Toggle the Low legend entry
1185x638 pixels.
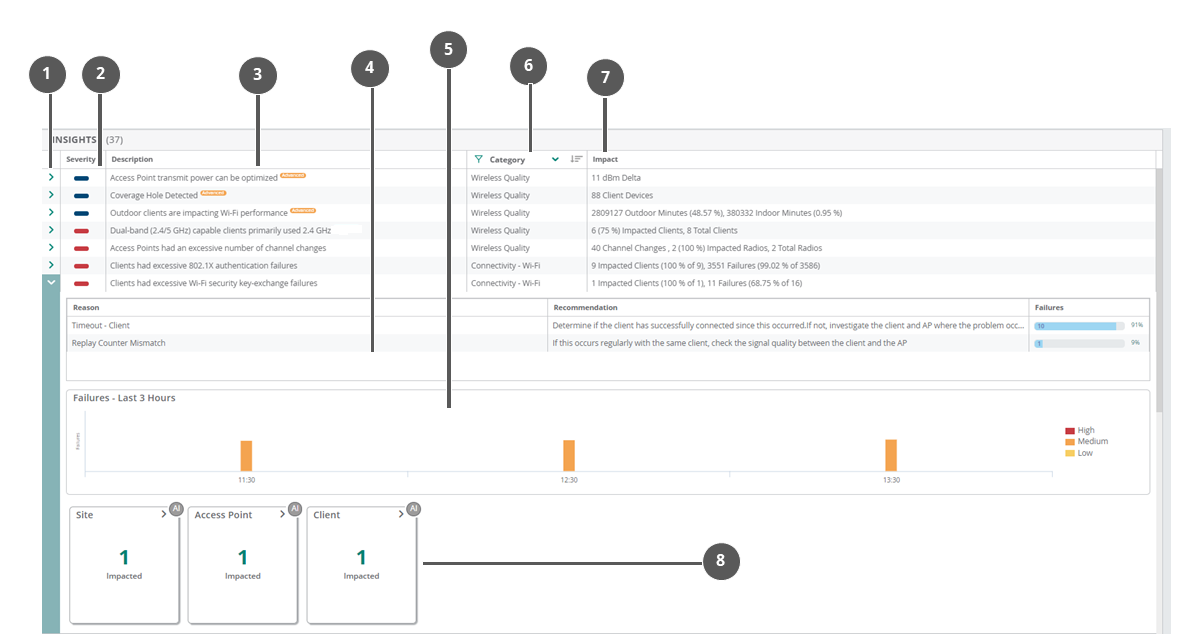pos(1079,453)
